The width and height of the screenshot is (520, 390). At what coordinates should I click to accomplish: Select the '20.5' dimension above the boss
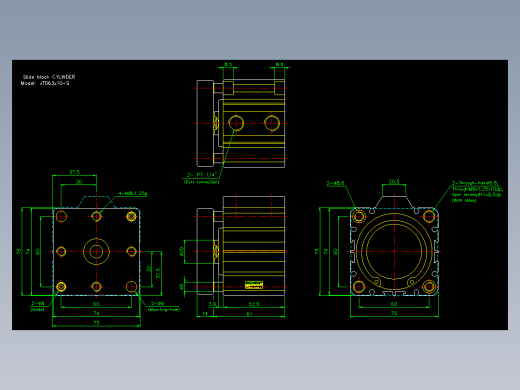coord(394,182)
